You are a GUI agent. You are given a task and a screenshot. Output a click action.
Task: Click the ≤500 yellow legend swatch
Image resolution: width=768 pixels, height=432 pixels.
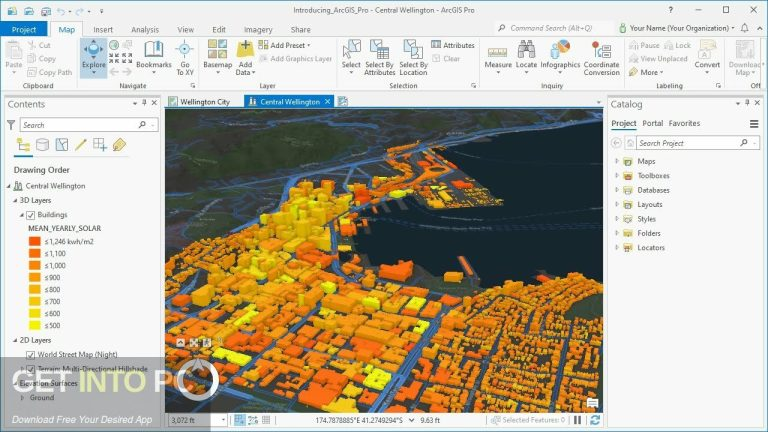(34, 325)
